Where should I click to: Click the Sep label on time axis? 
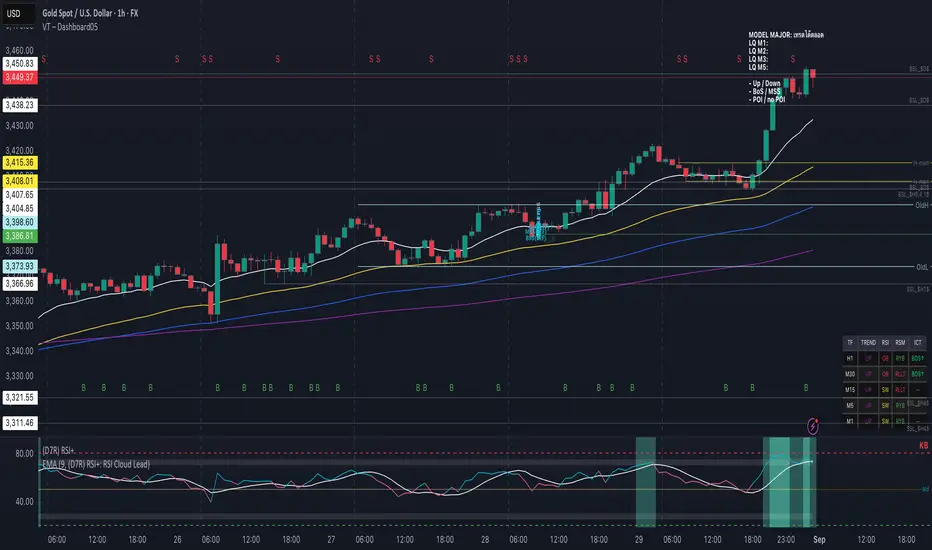point(819,540)
